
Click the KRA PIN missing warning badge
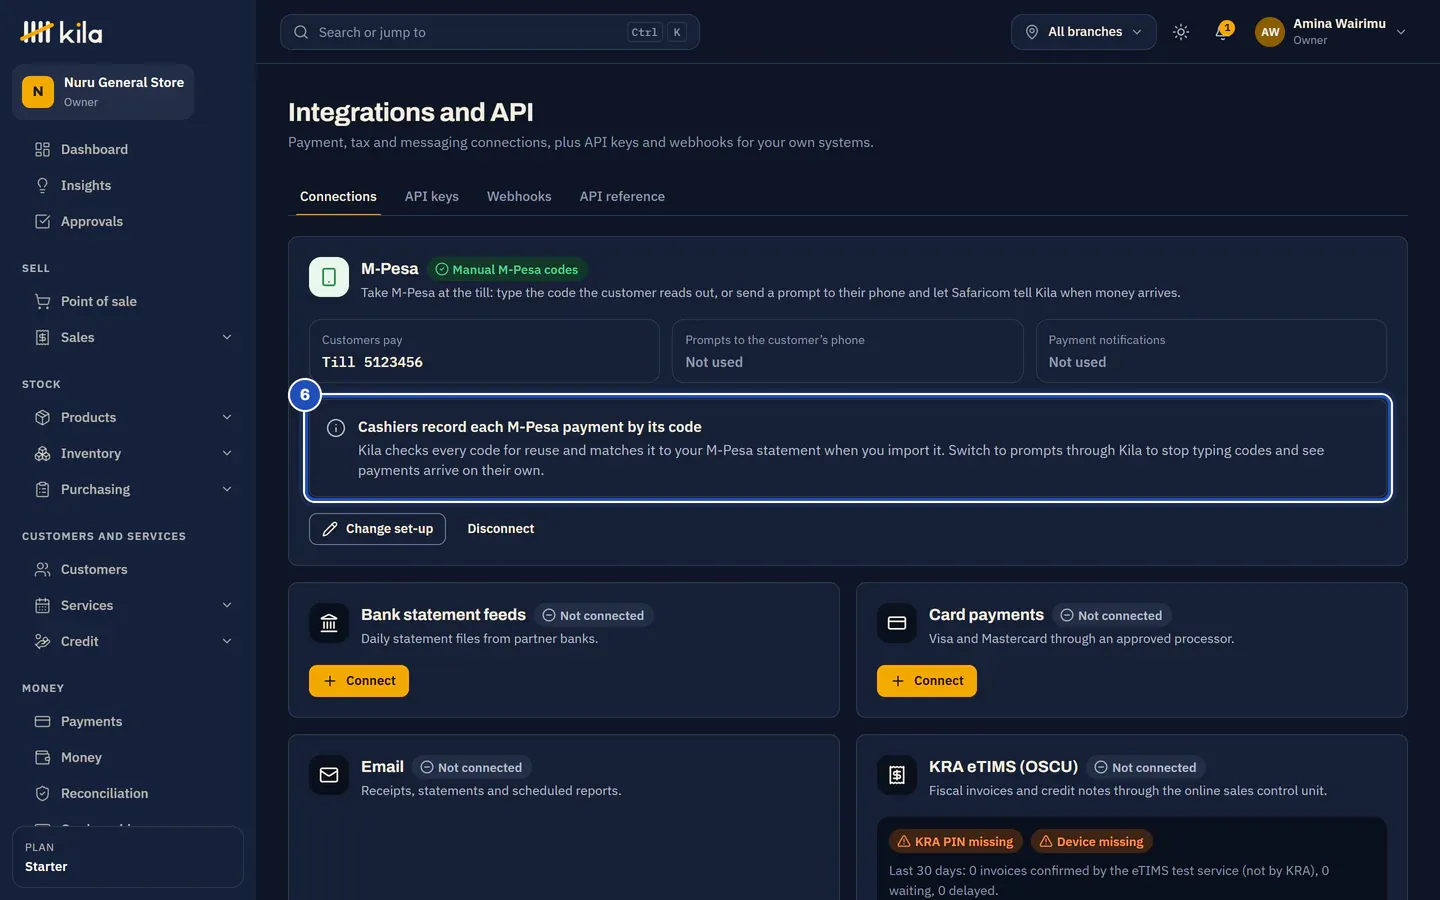956,842
